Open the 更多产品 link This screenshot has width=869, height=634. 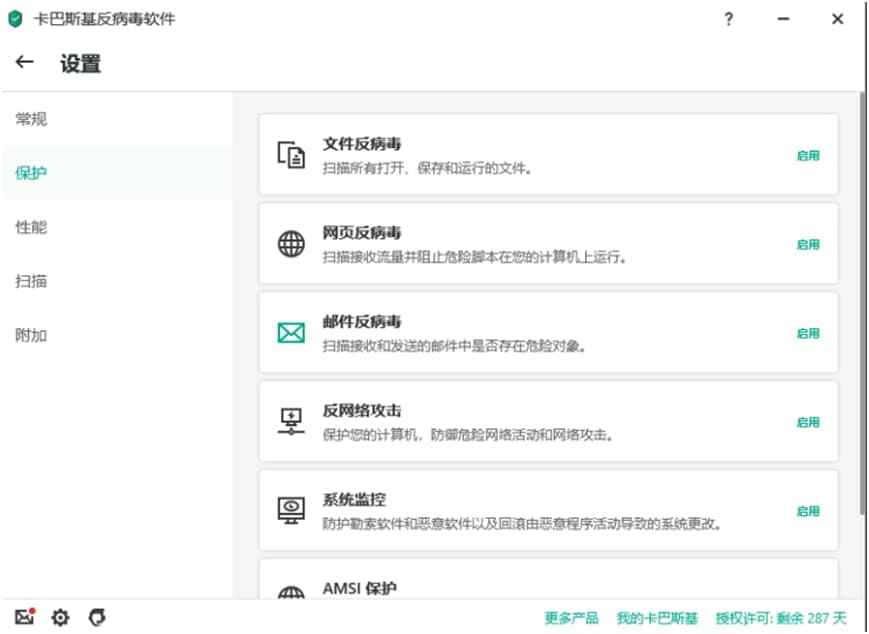[571, 618]
